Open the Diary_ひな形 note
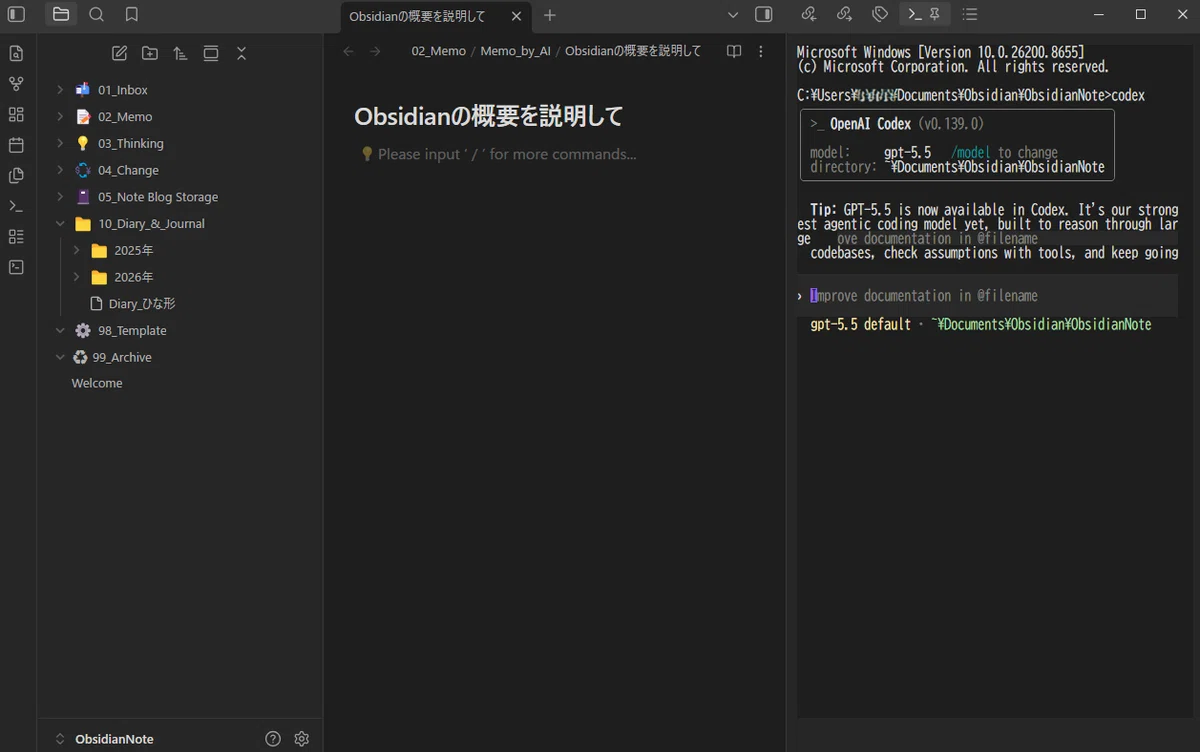This screenshot has height=752, width=1200. click(x=142, y=303)
